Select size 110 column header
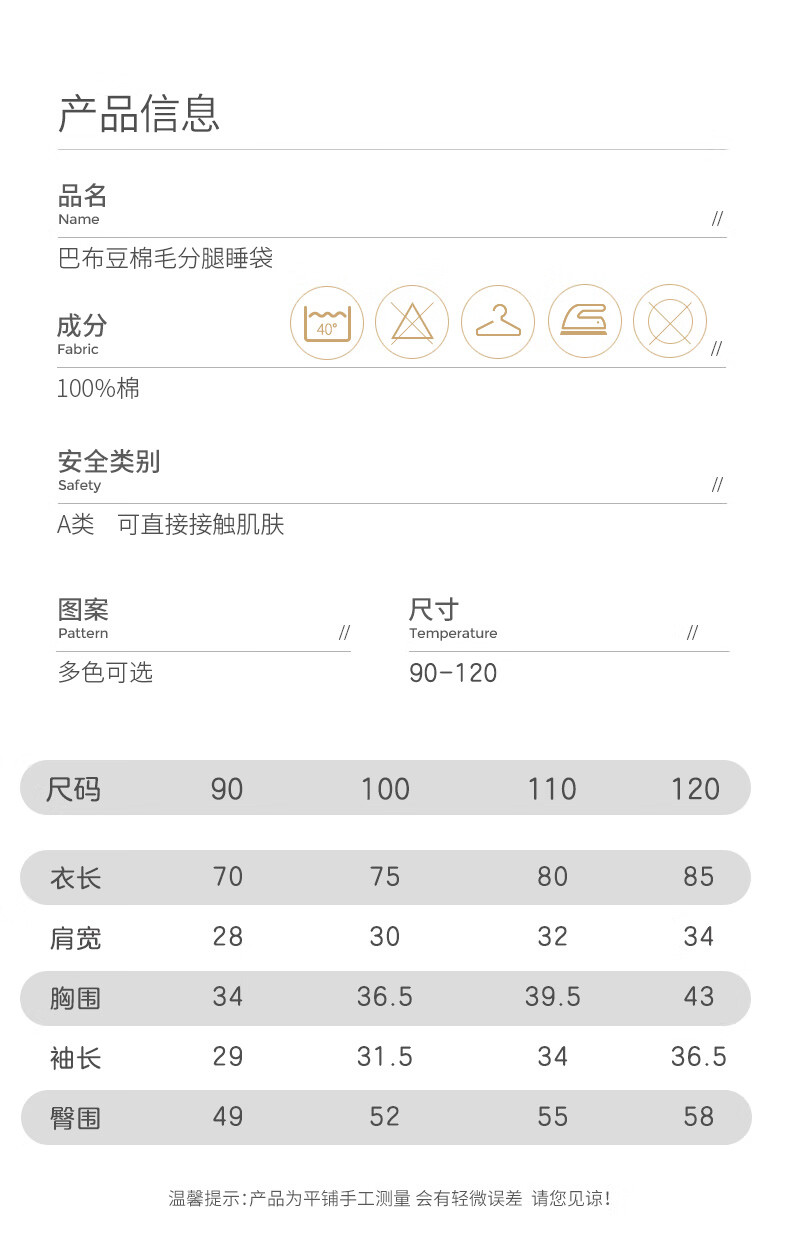The width and height of the screenshot is (790, 1241). point(552,789)
